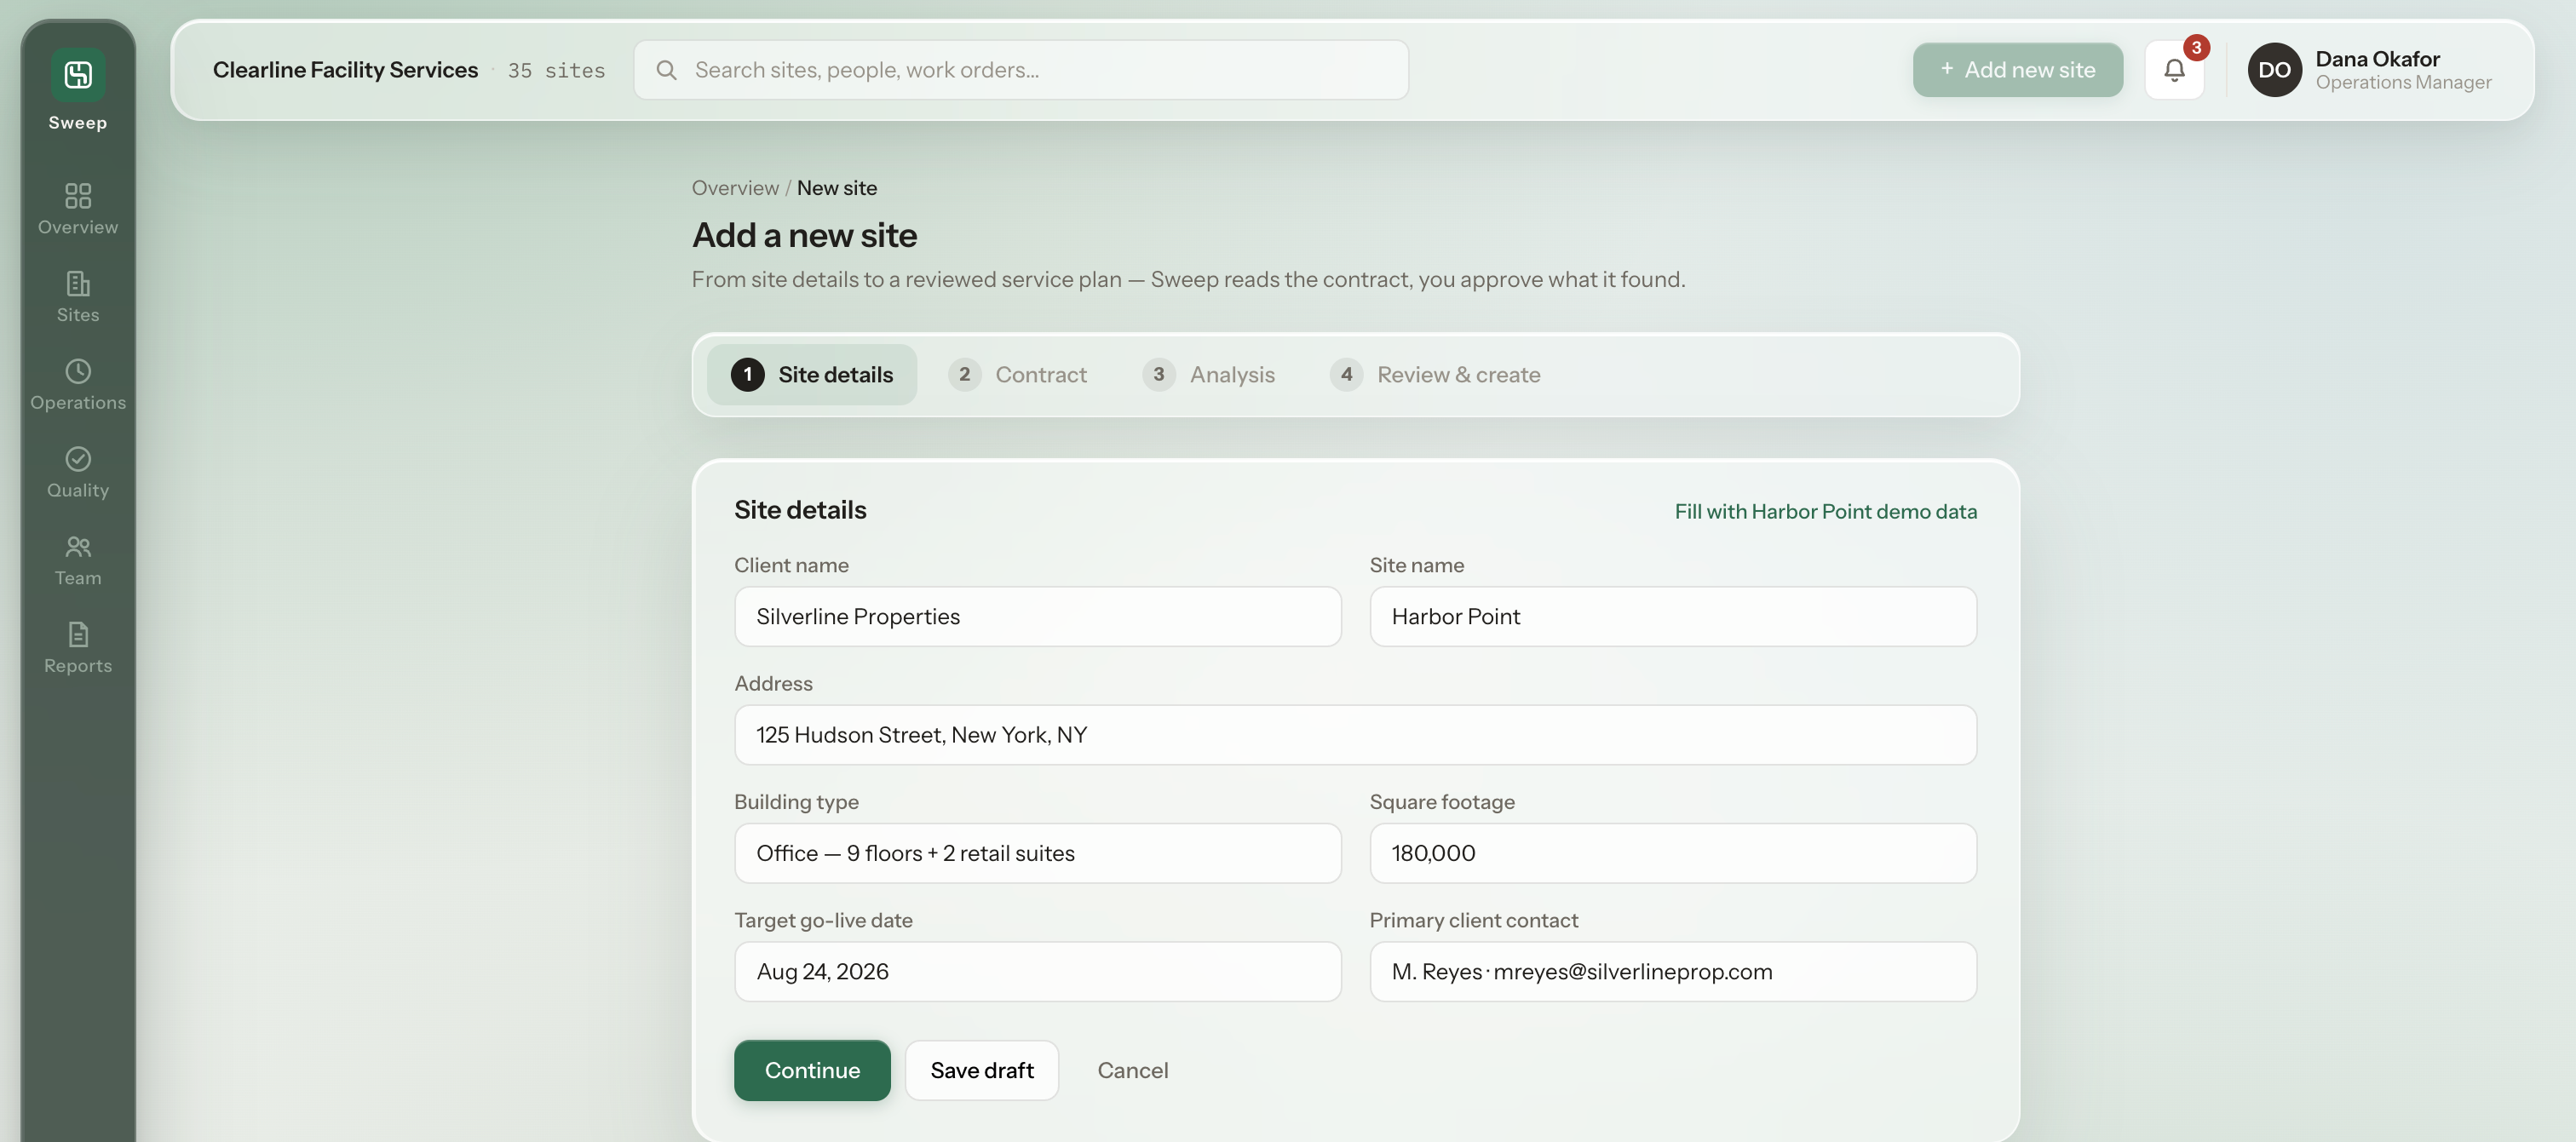Edit the Client name field

[x=1037, y=617]
